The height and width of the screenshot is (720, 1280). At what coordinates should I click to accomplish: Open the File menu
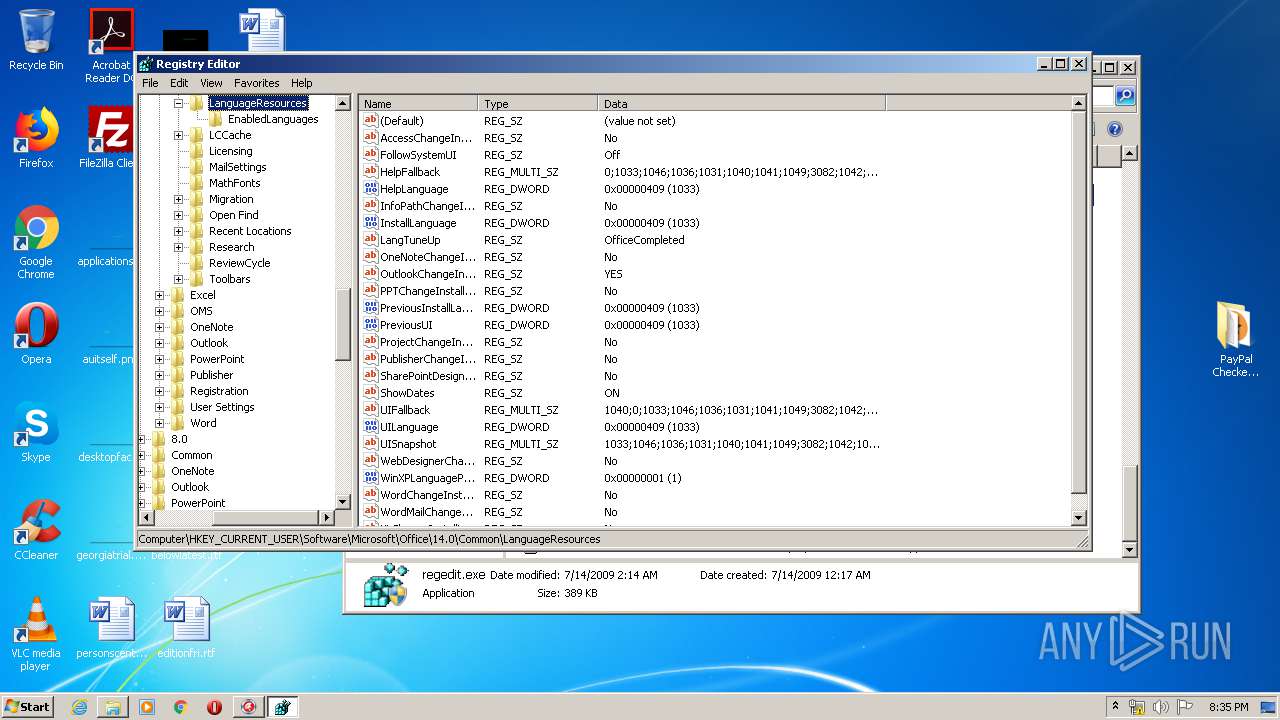[x=150, y=83]
